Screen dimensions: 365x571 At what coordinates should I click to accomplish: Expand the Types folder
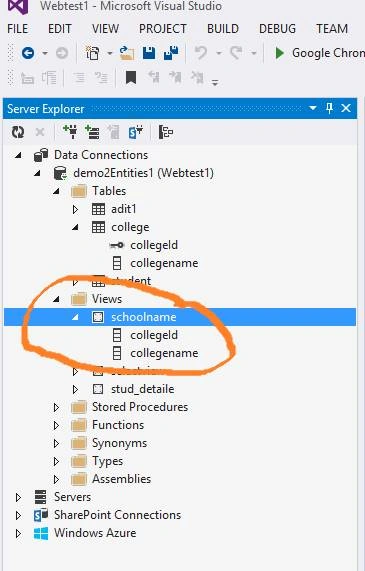[56, 461]
